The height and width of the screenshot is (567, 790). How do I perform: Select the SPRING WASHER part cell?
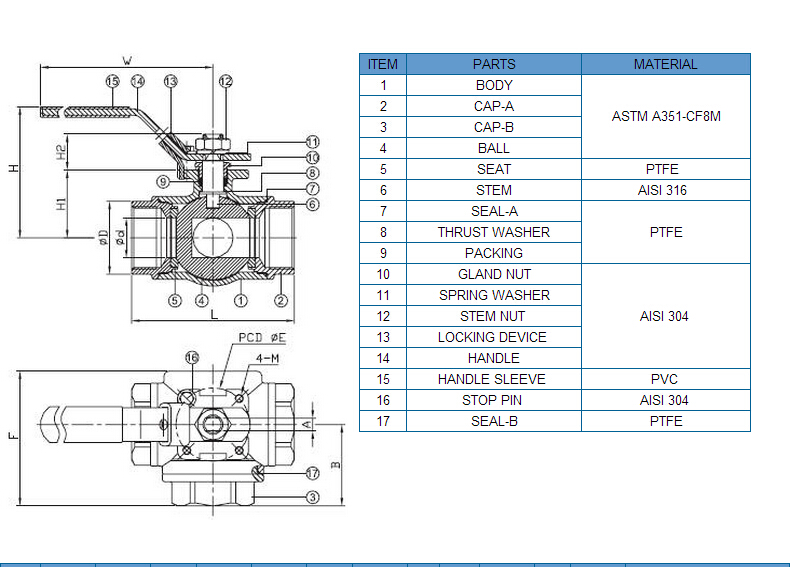pyautogui.click(x=494, y=295)
